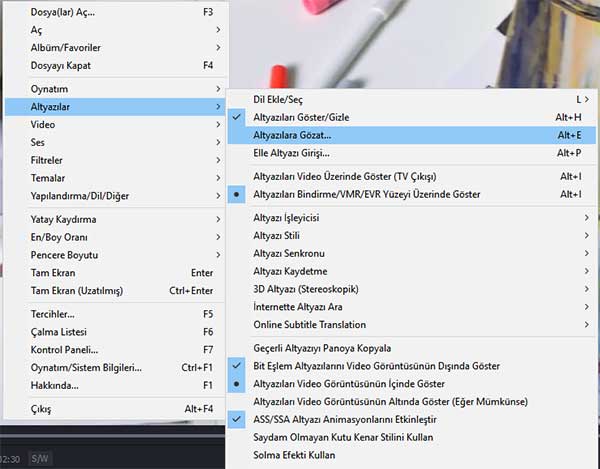
Task: Select Altyazıları Video Görüntüsünün Altında Göster option
Action: click(412, 402)
